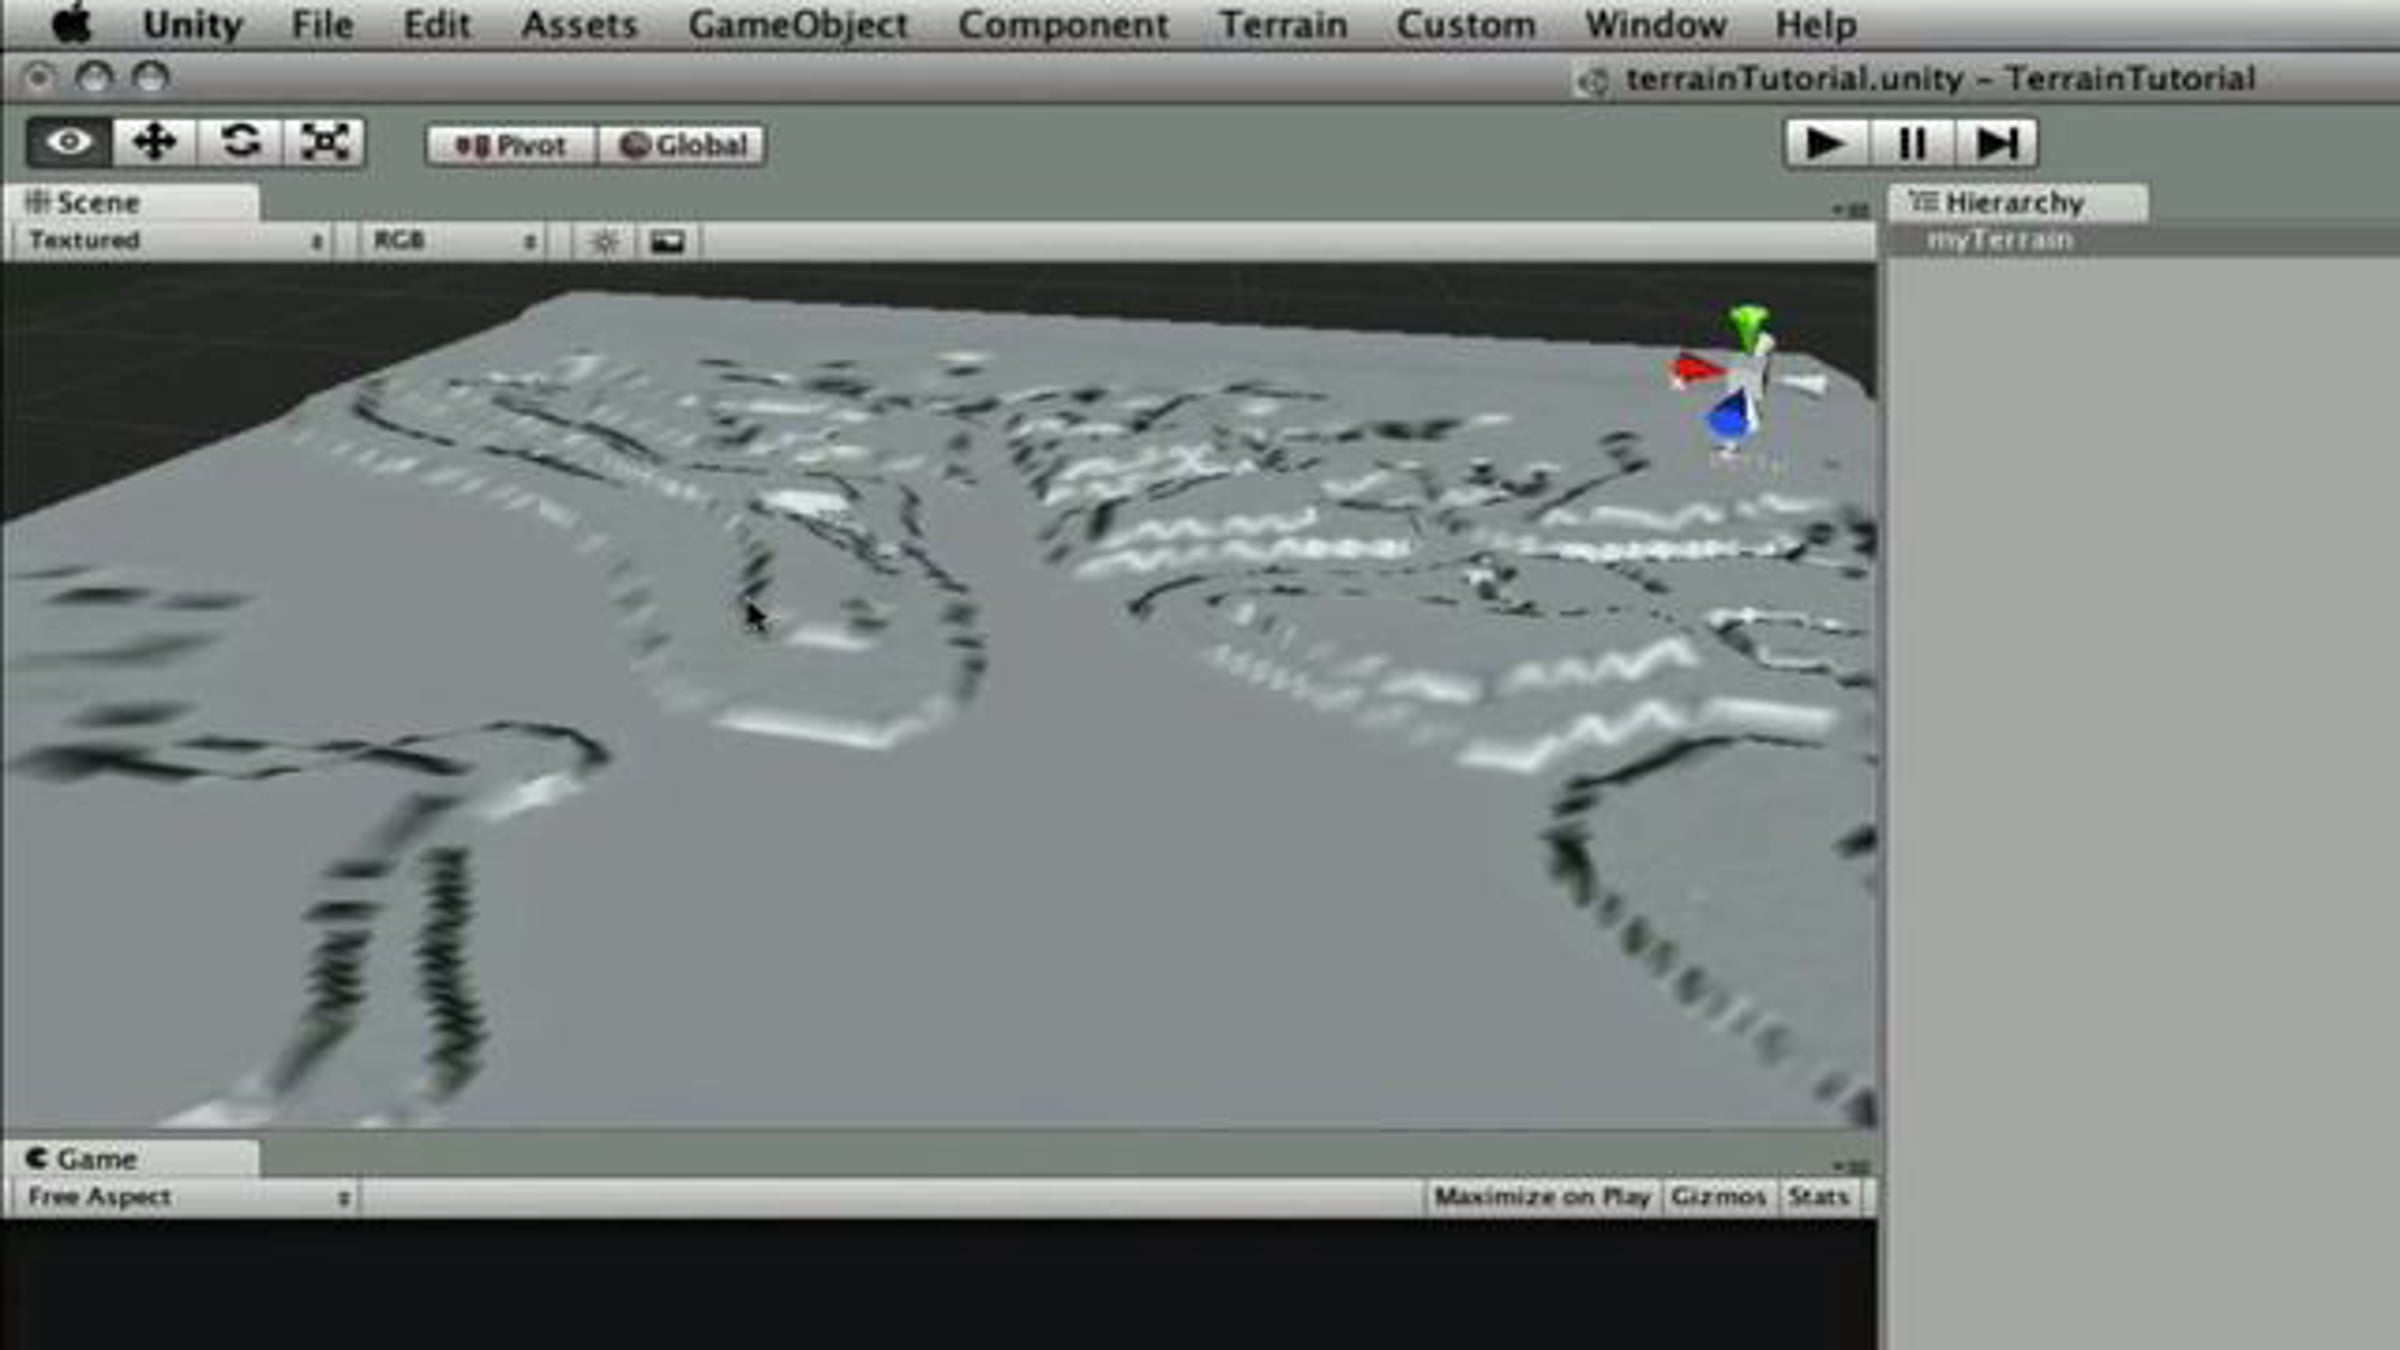This screenshot has height=1350, width=2400.
Task: Toggle Global handle rotation mode
Action: point(683,145)
